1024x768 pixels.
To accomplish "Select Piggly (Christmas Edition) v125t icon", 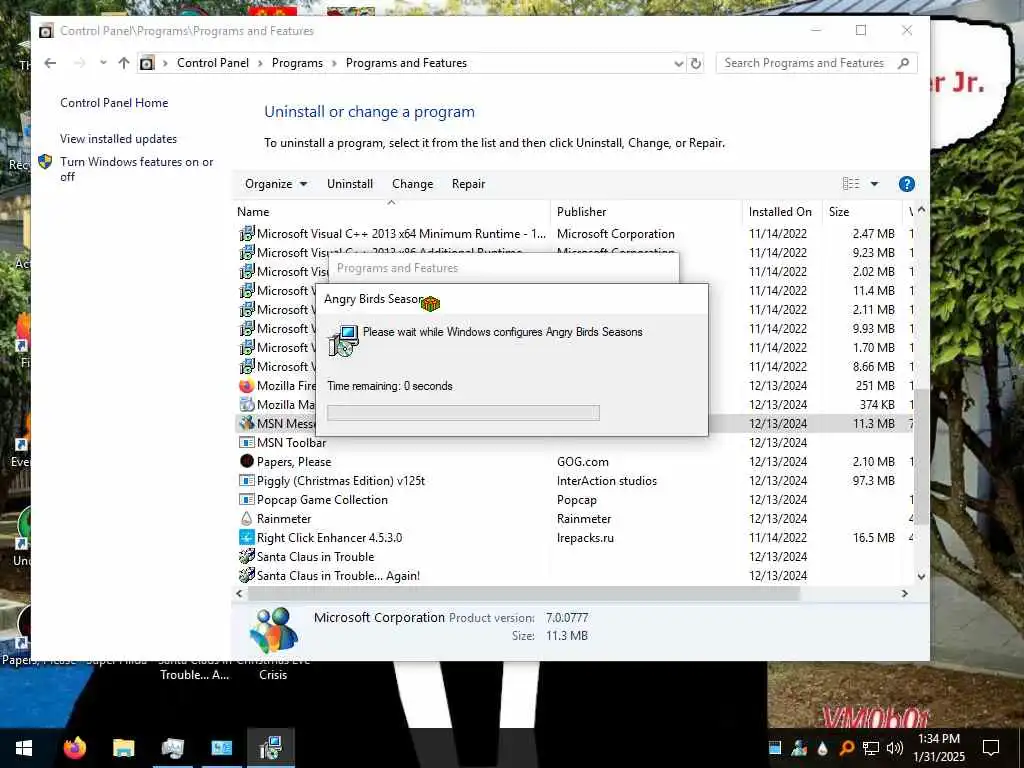I will (247, 481).
